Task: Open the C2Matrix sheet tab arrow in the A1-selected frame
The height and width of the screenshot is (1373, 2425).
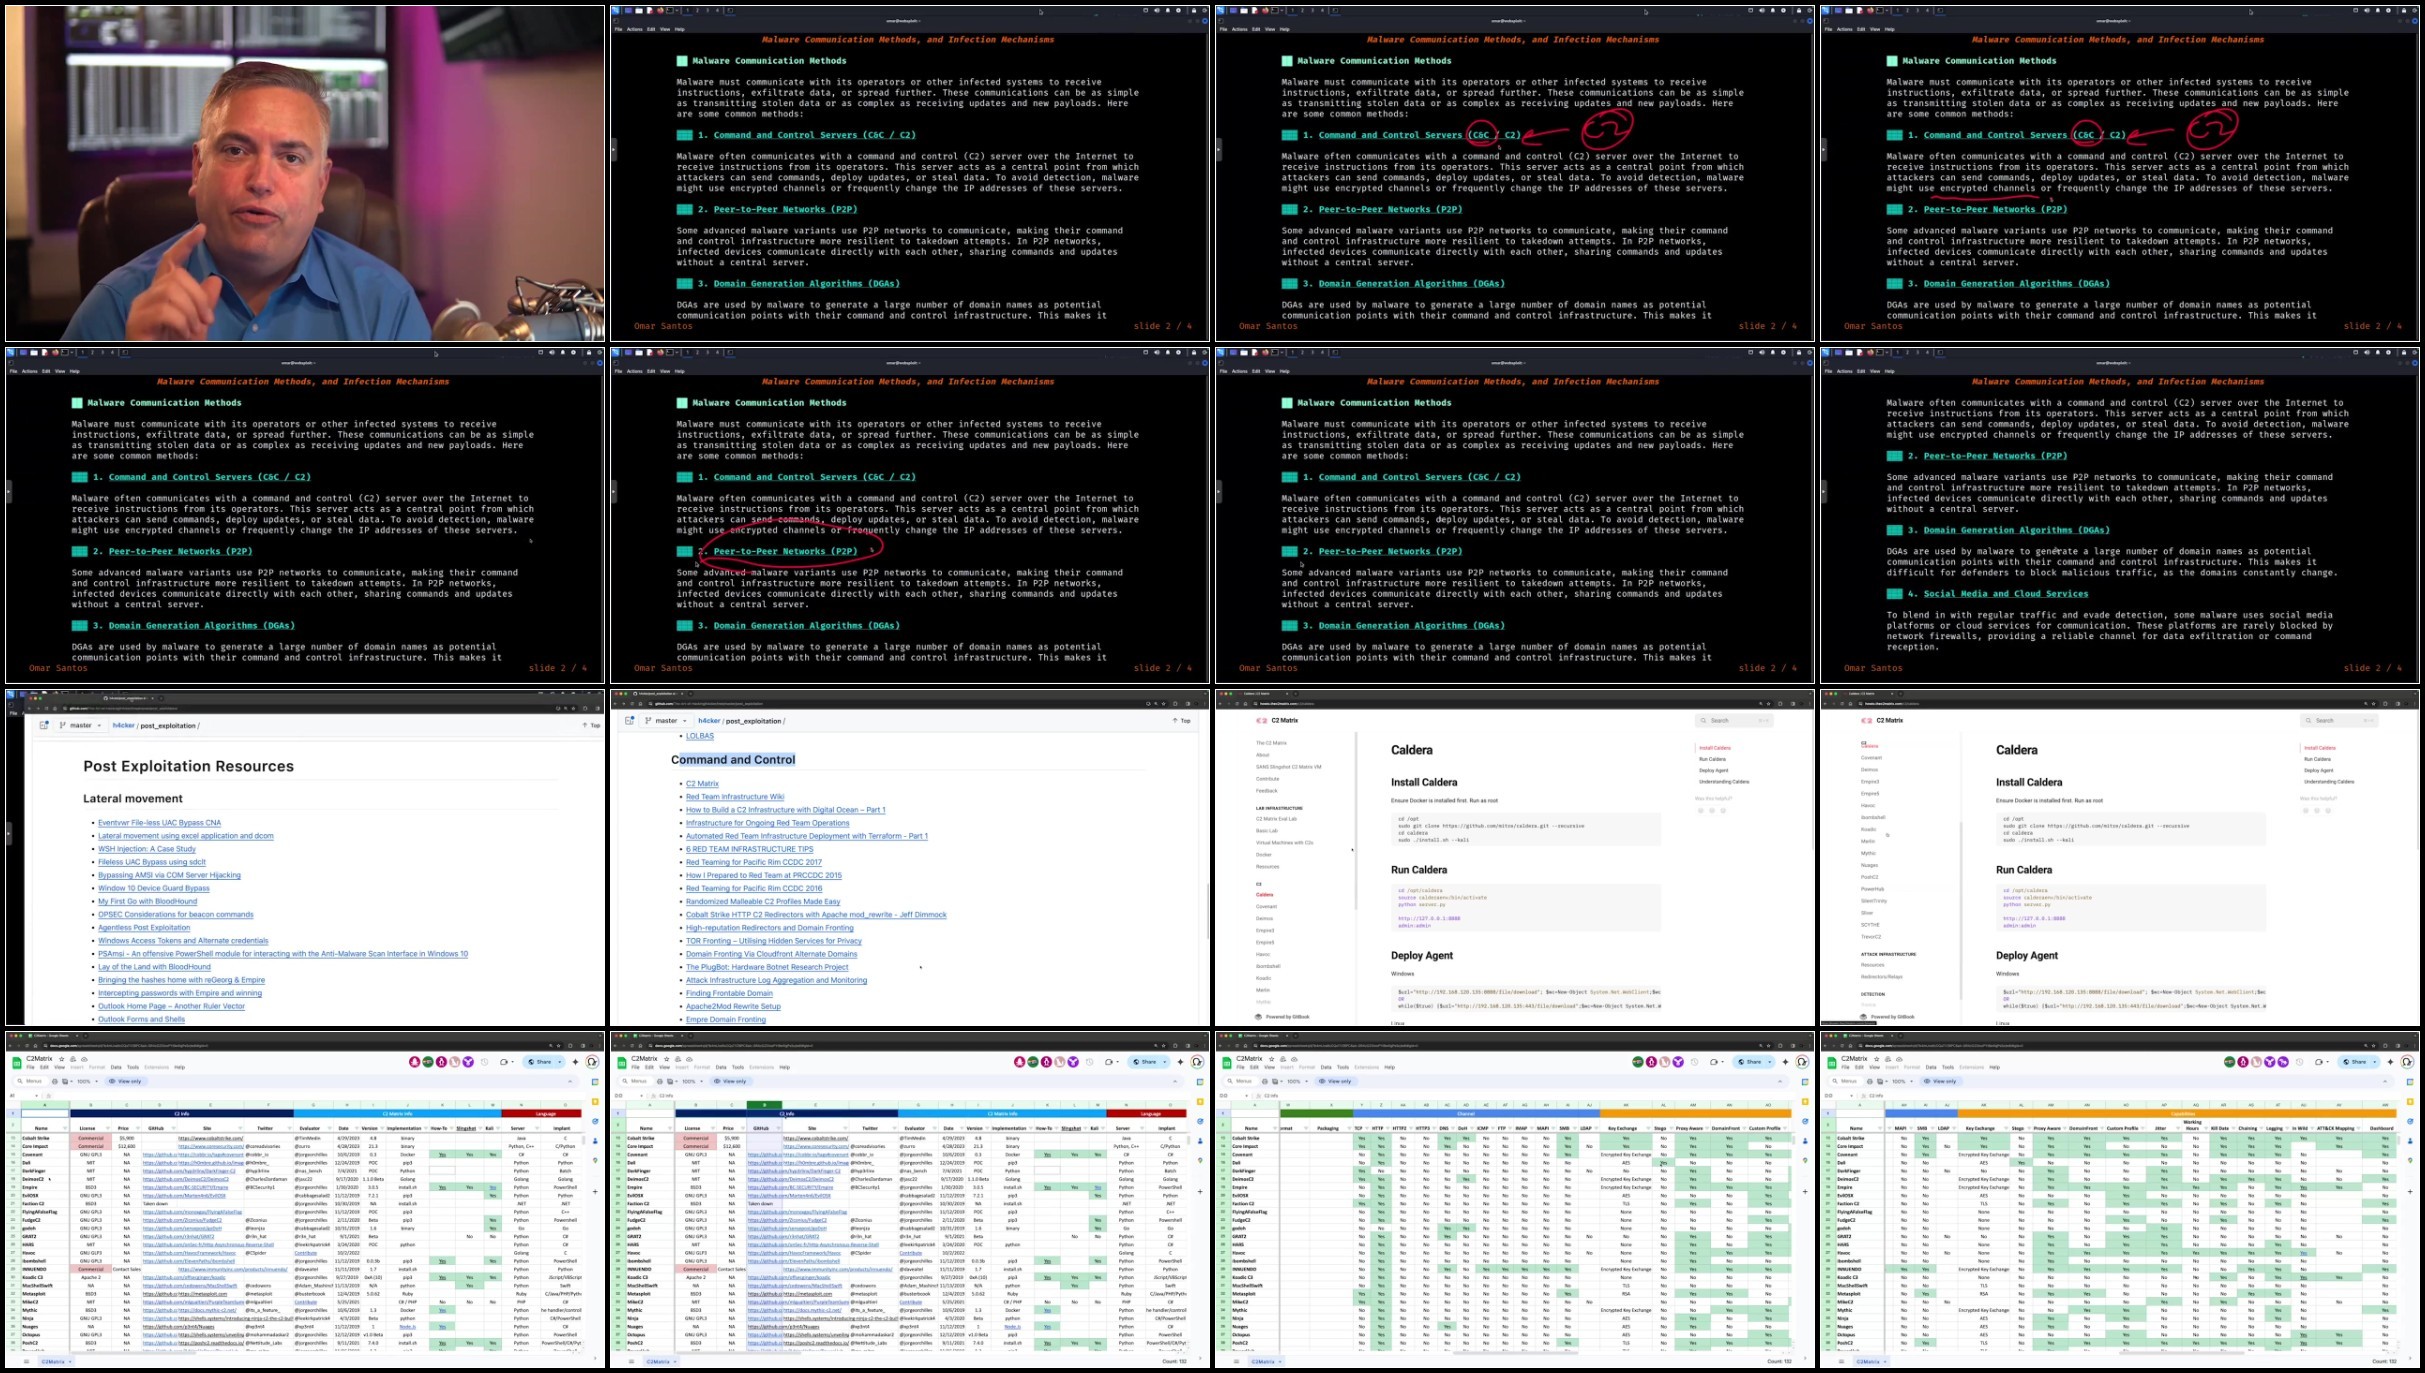Action: pos(70,1361)
